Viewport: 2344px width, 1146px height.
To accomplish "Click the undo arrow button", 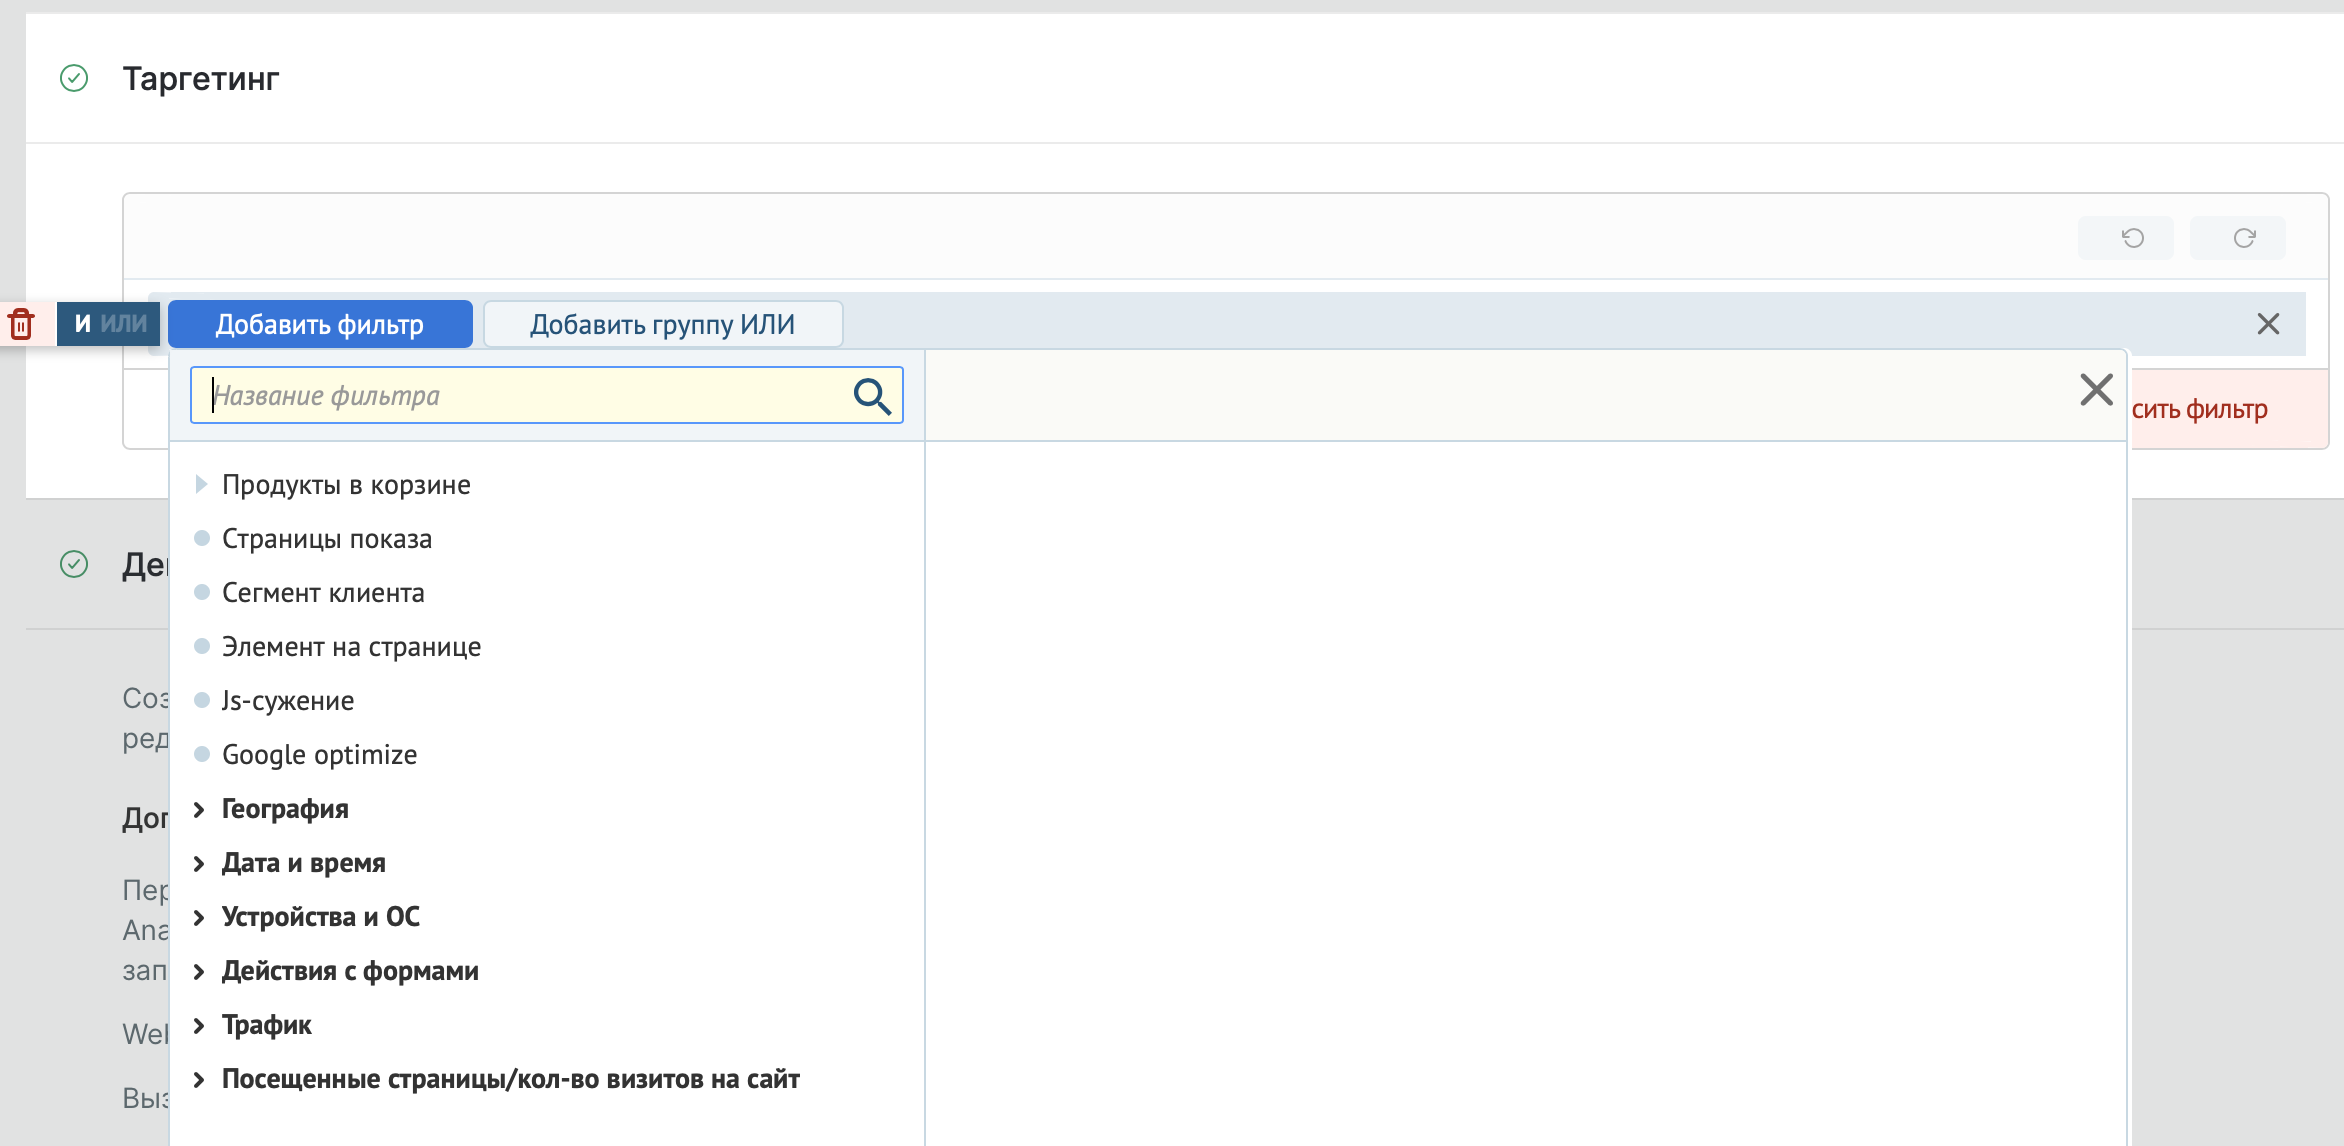I will [2126, 238].
